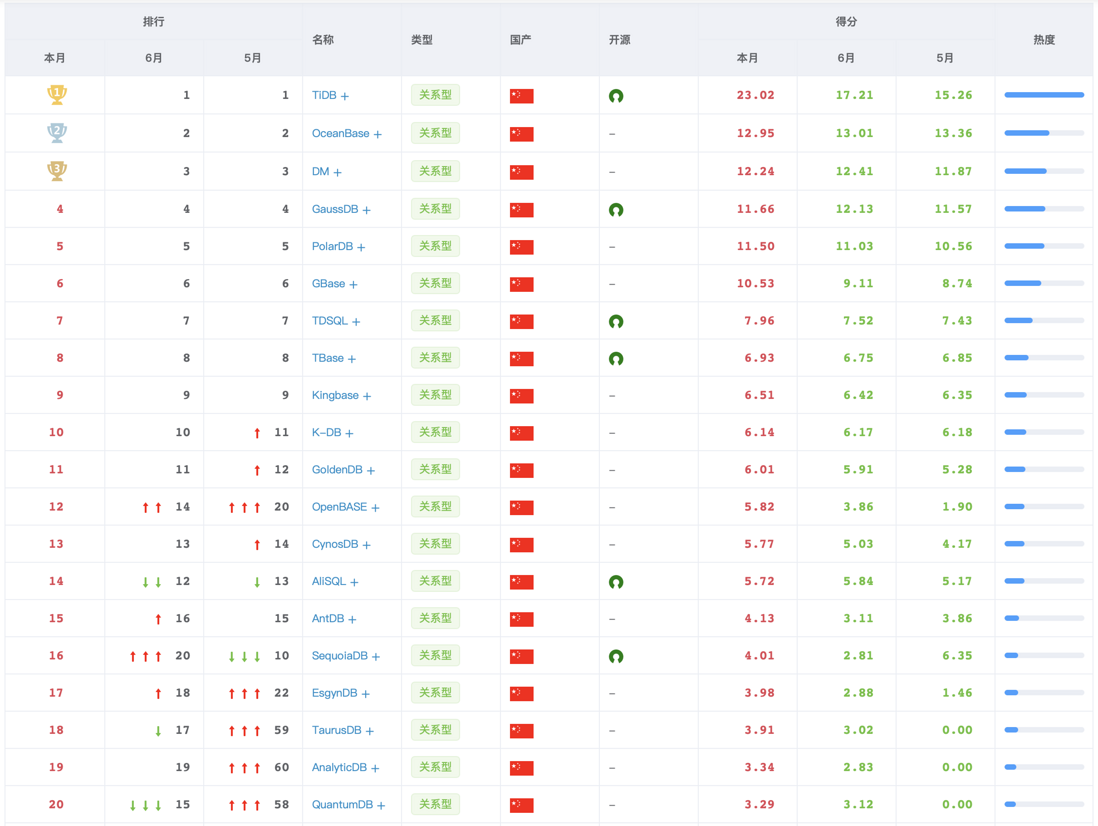Image resolution: width=1098 pixels, height=826 pixels.
Task: Open the OpenBASE database link
Action: pyautogui.click(x=345, y=507)
